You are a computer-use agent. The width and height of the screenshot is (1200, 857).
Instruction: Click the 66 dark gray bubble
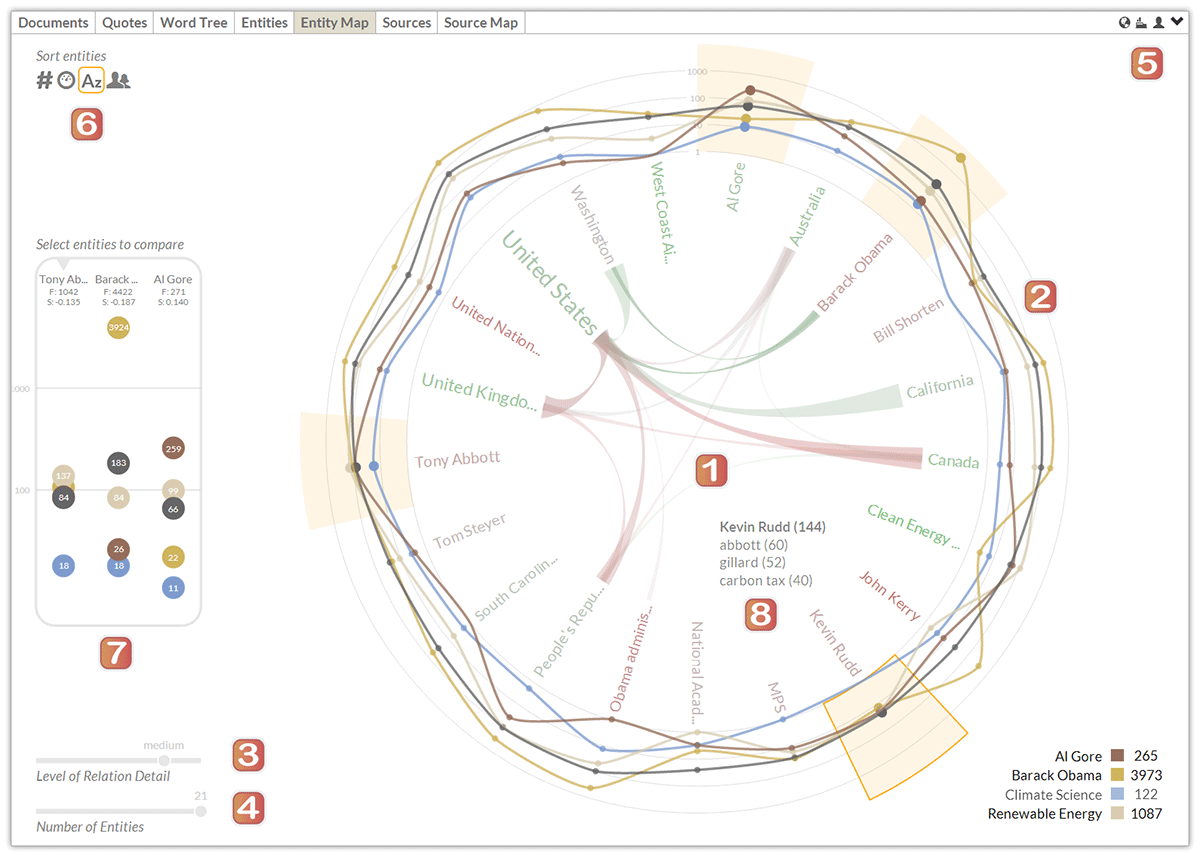coord(173,509)
